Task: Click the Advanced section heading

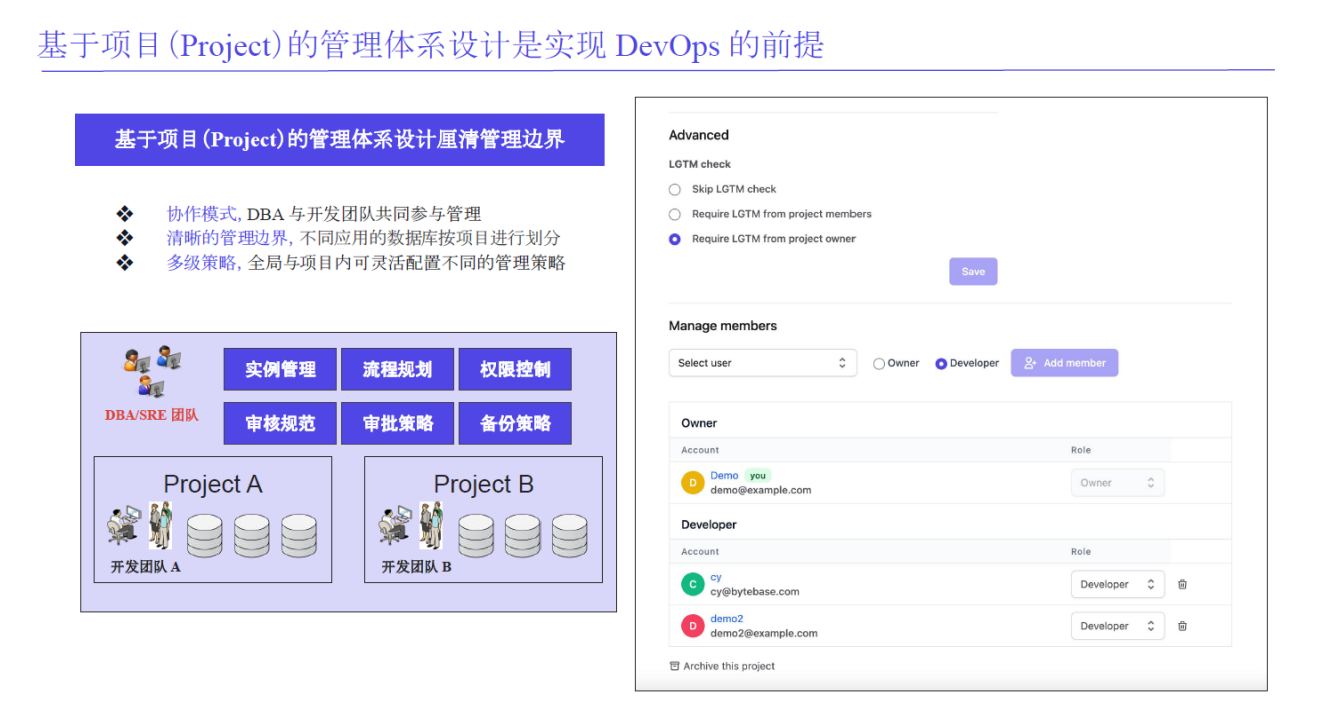Action: (x=699, y=135)
